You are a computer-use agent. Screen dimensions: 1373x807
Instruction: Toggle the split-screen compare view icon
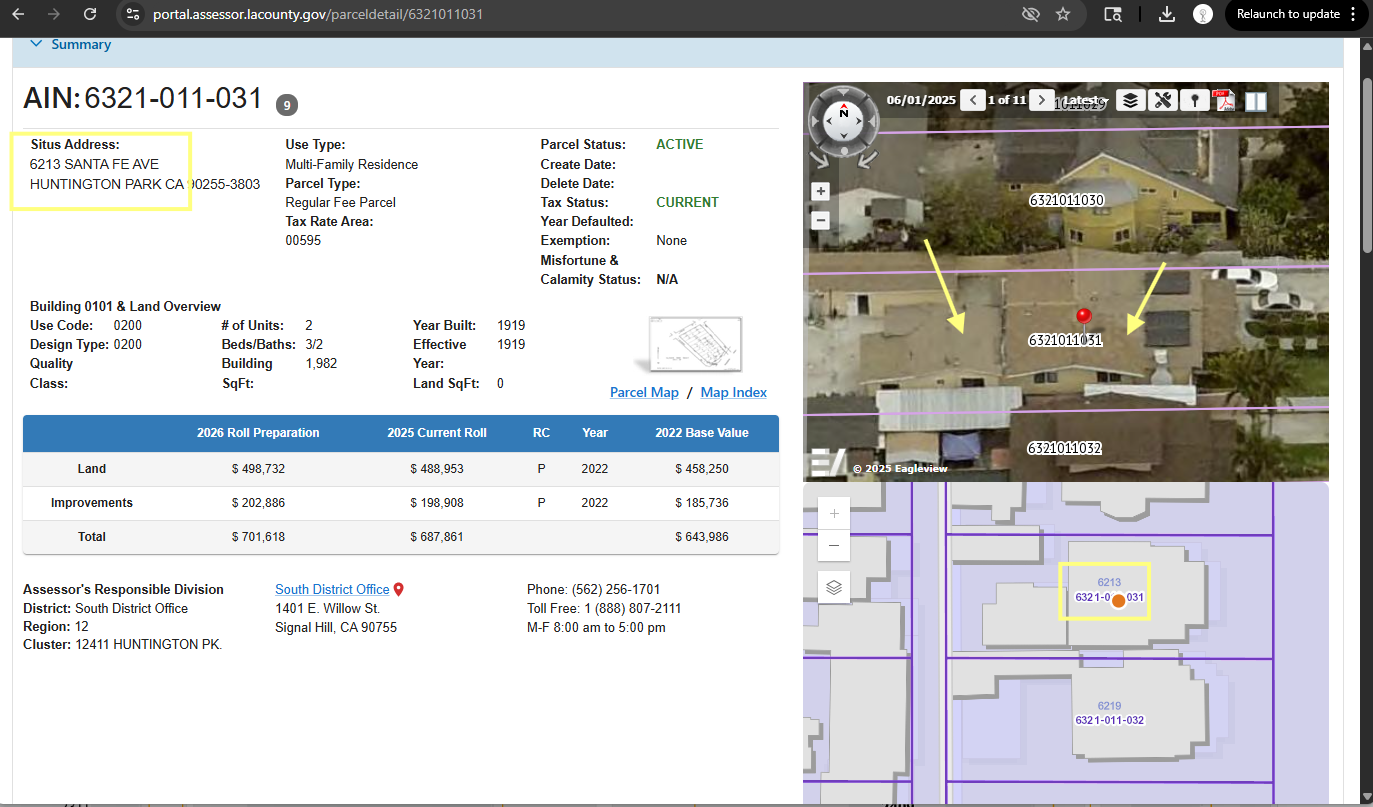pyautogui.click(x=1255, y=100)
